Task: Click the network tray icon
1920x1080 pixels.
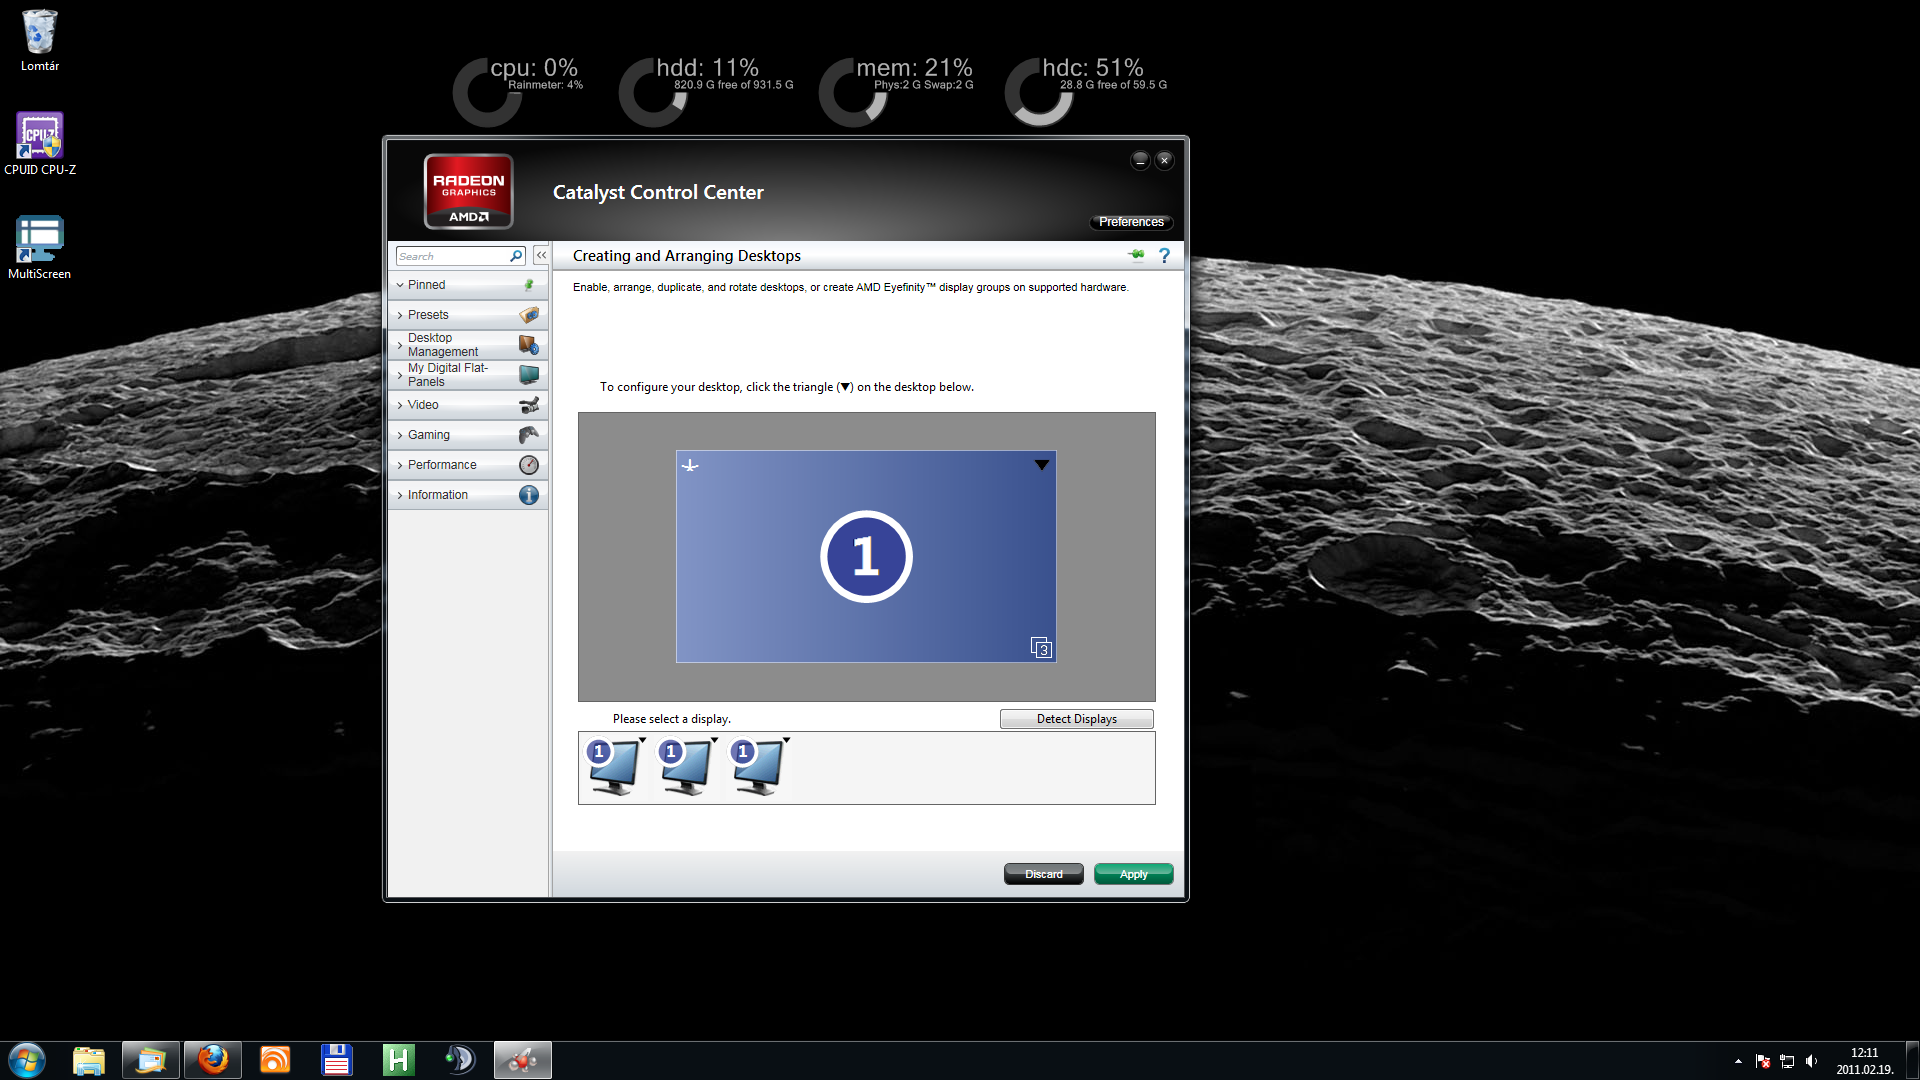Action: click(x=1787, y=1061)
